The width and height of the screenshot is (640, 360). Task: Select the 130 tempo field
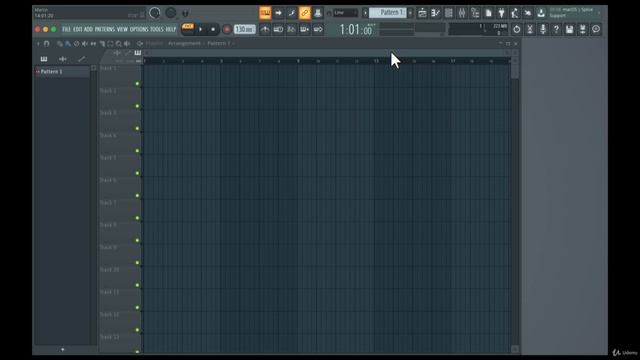click(x=245, y=29)
